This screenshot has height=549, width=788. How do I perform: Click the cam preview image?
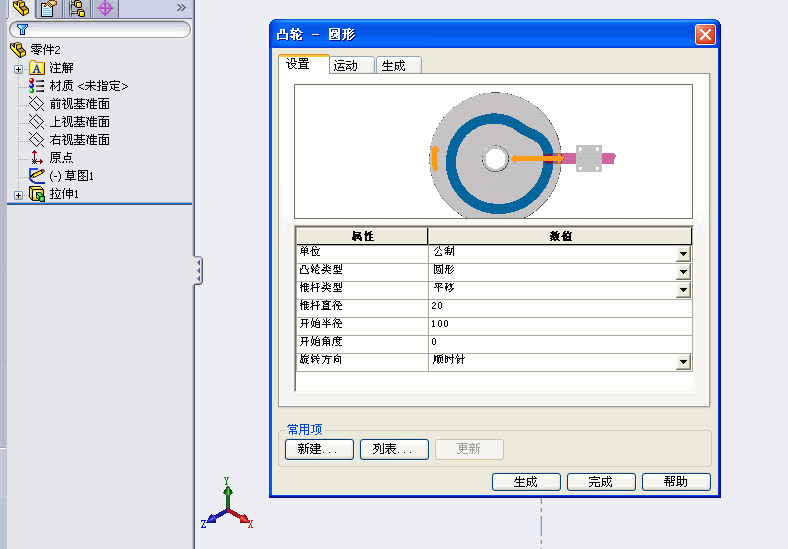(494, 151)
